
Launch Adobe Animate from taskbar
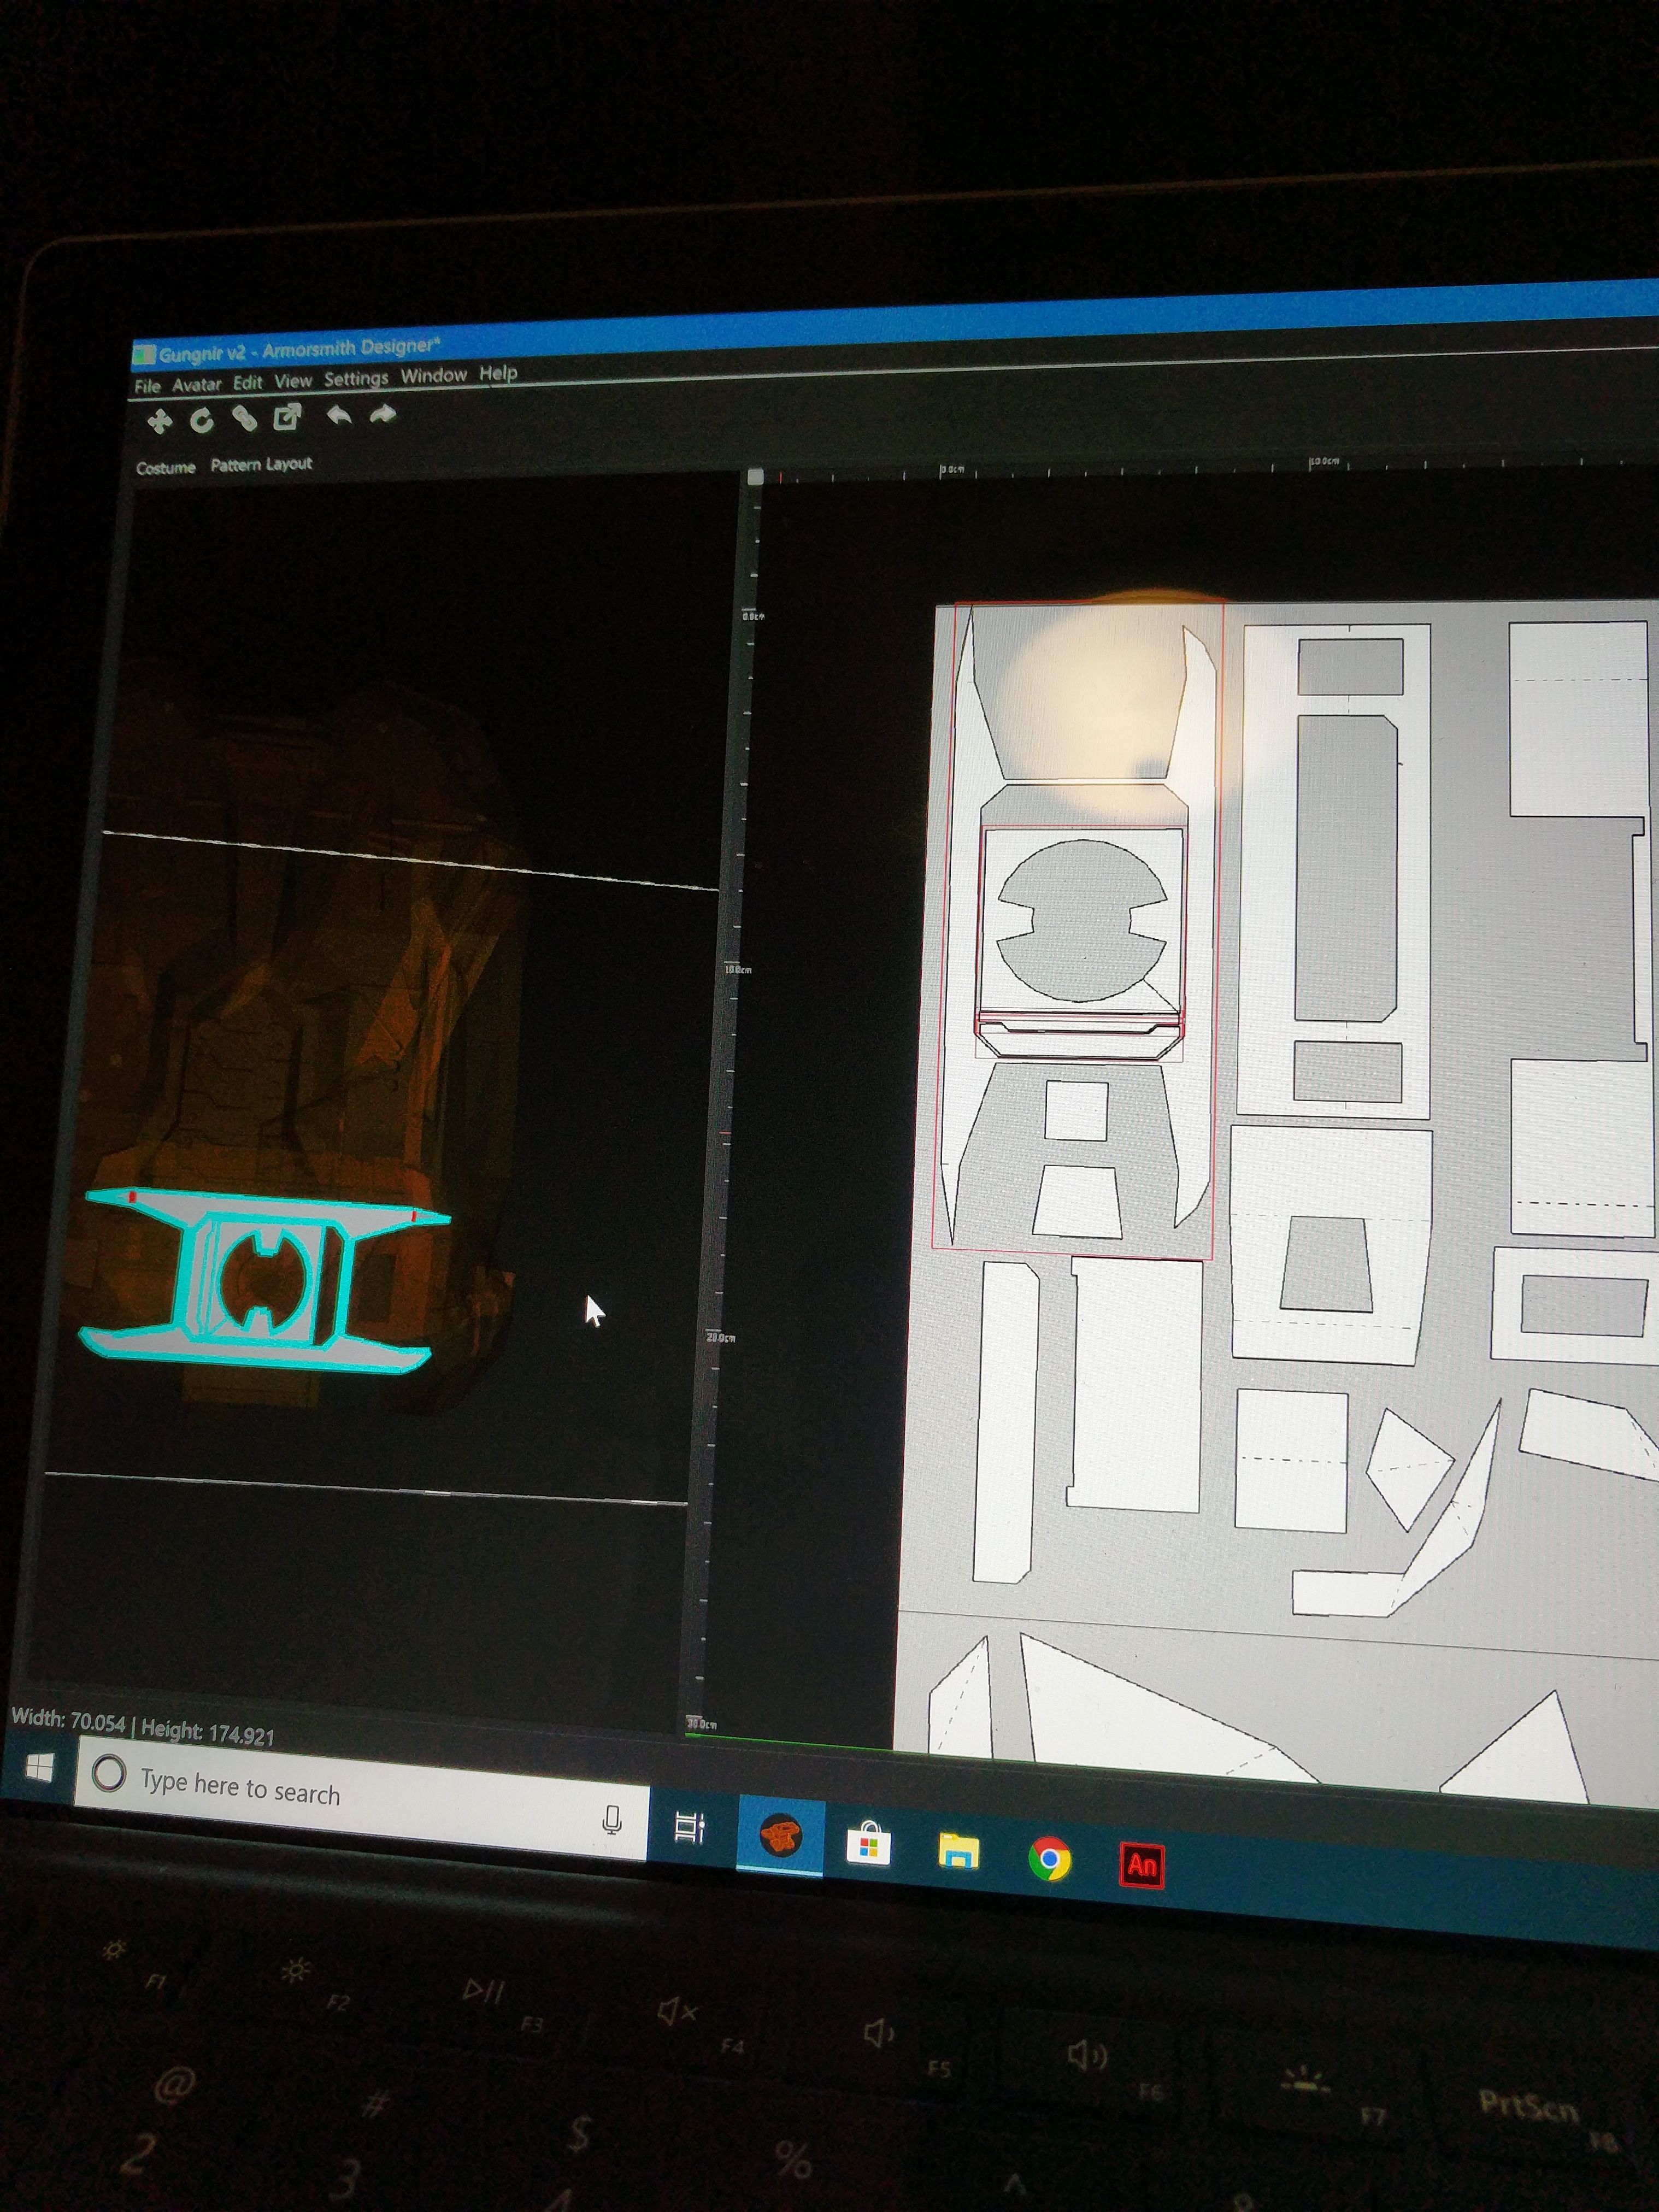[1142, 1865]
